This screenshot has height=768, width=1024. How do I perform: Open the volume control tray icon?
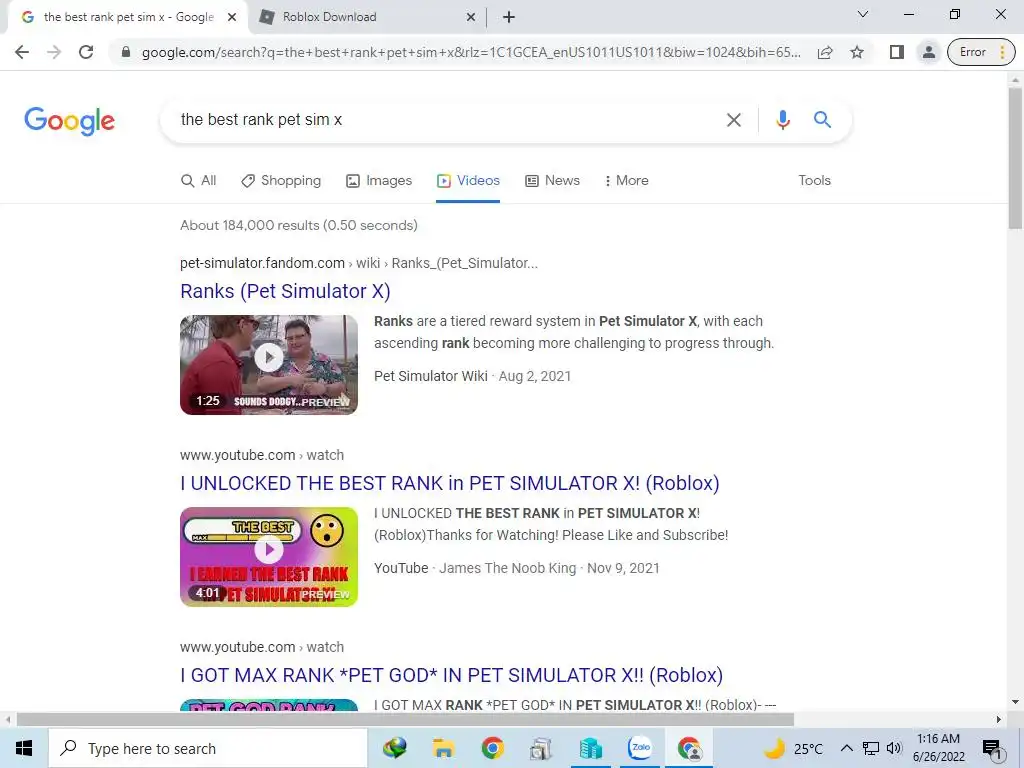click(894, 748)
